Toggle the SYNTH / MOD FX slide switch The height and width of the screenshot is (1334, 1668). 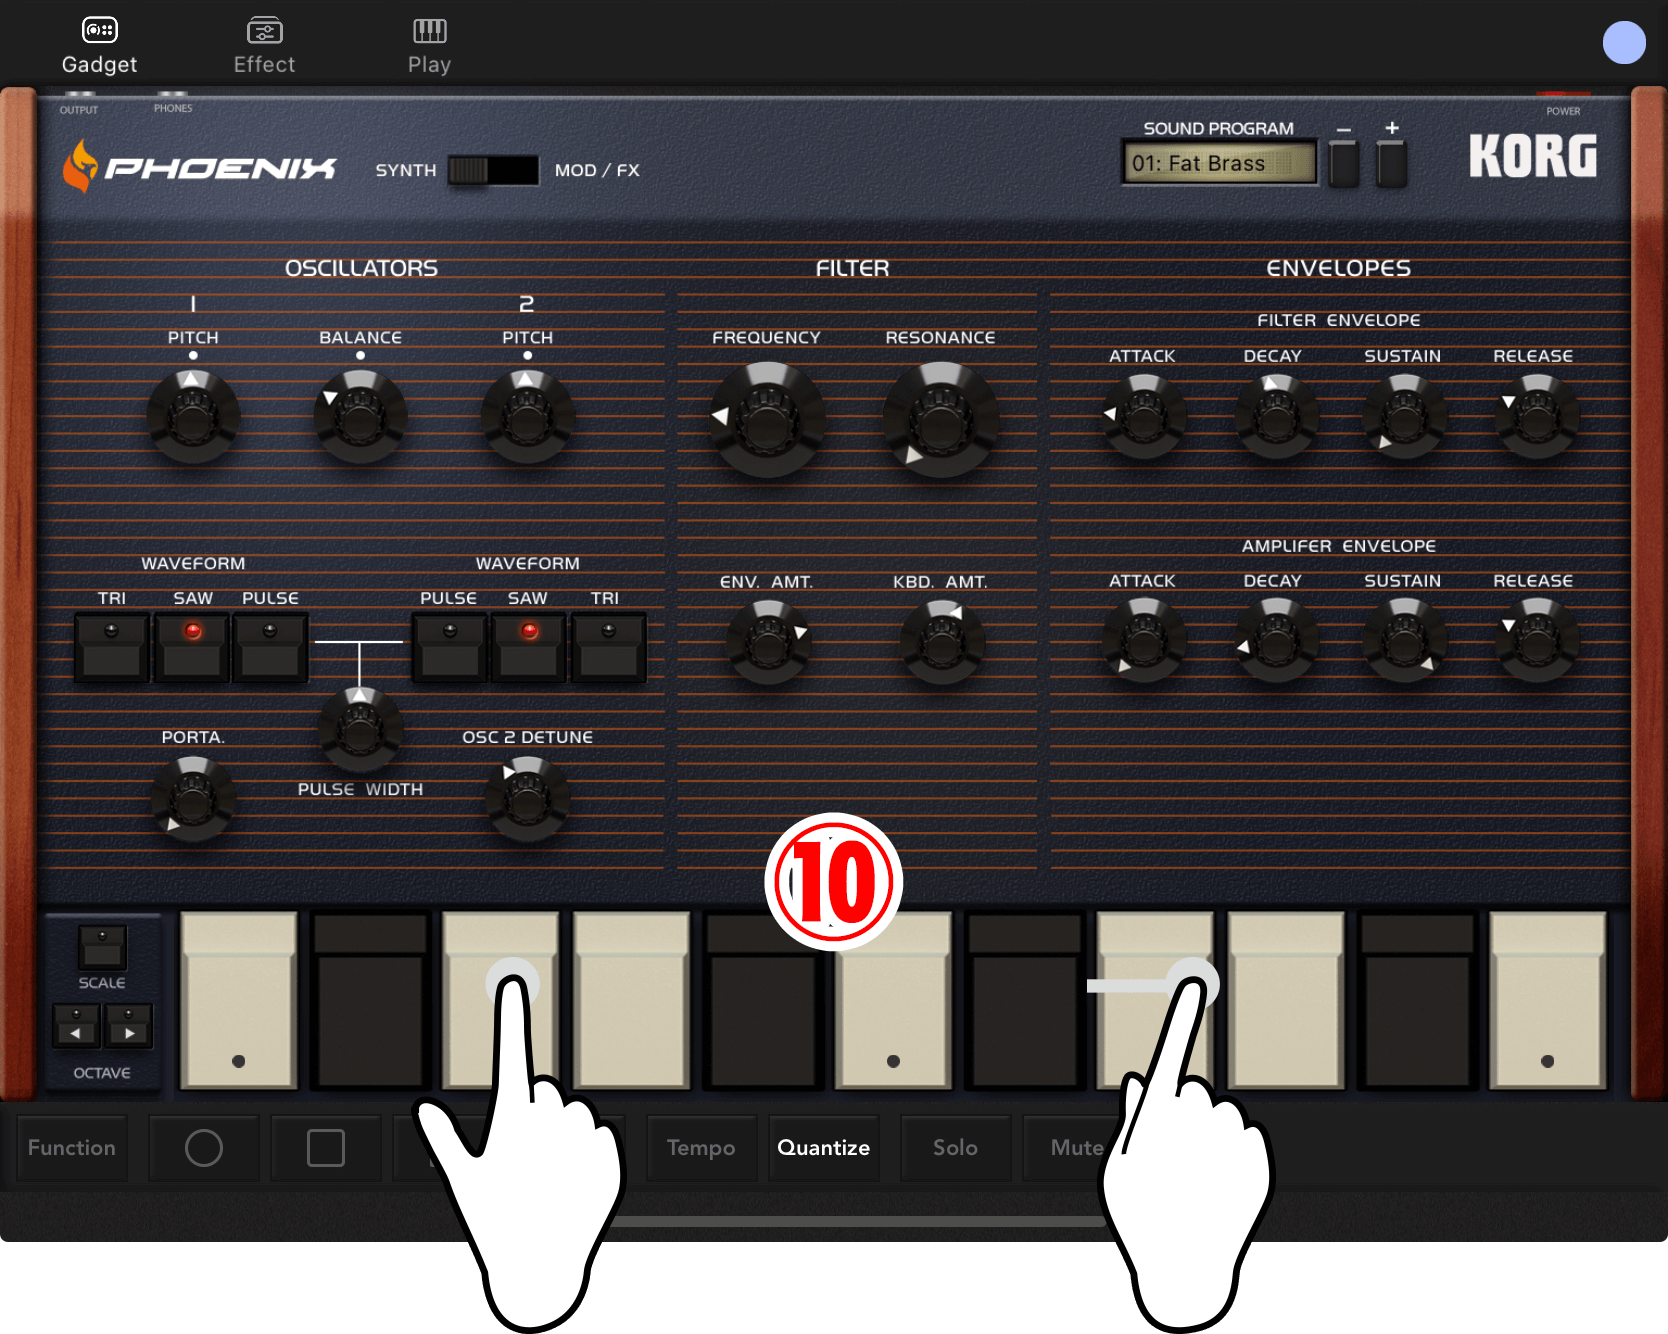tap(493, 170)
